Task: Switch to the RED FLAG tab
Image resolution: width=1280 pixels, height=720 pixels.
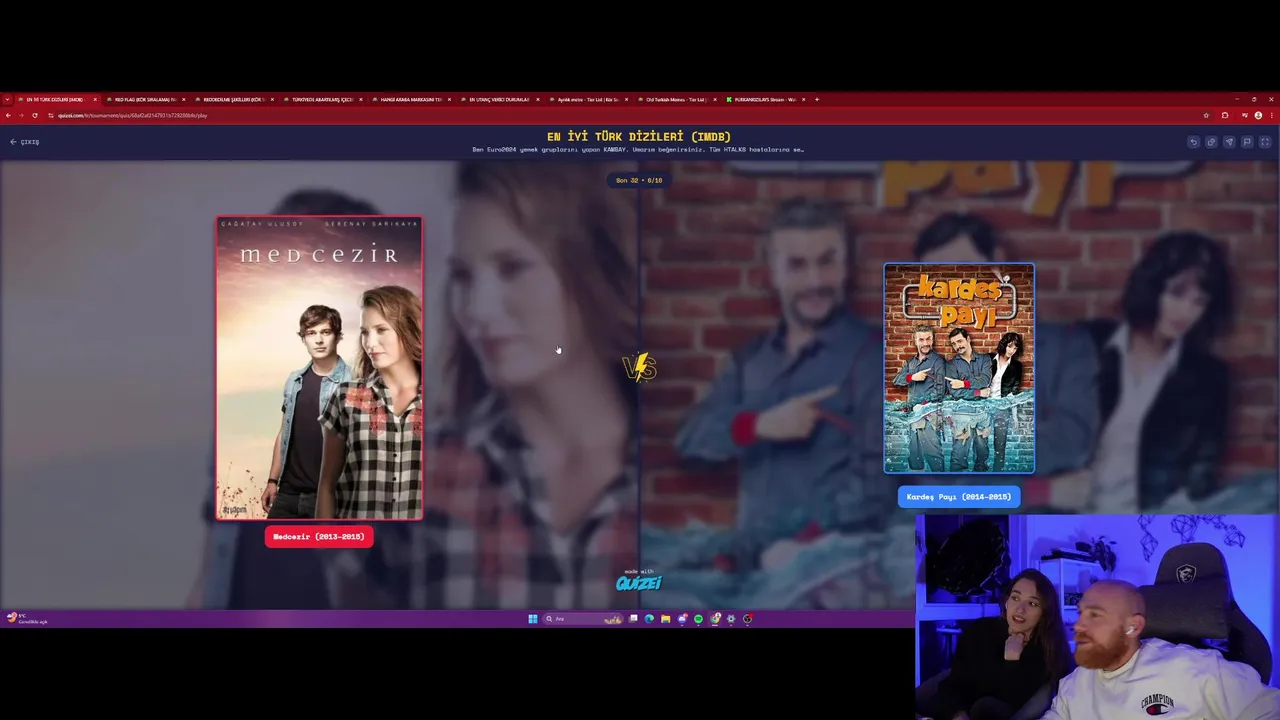Action: [144, 99]
